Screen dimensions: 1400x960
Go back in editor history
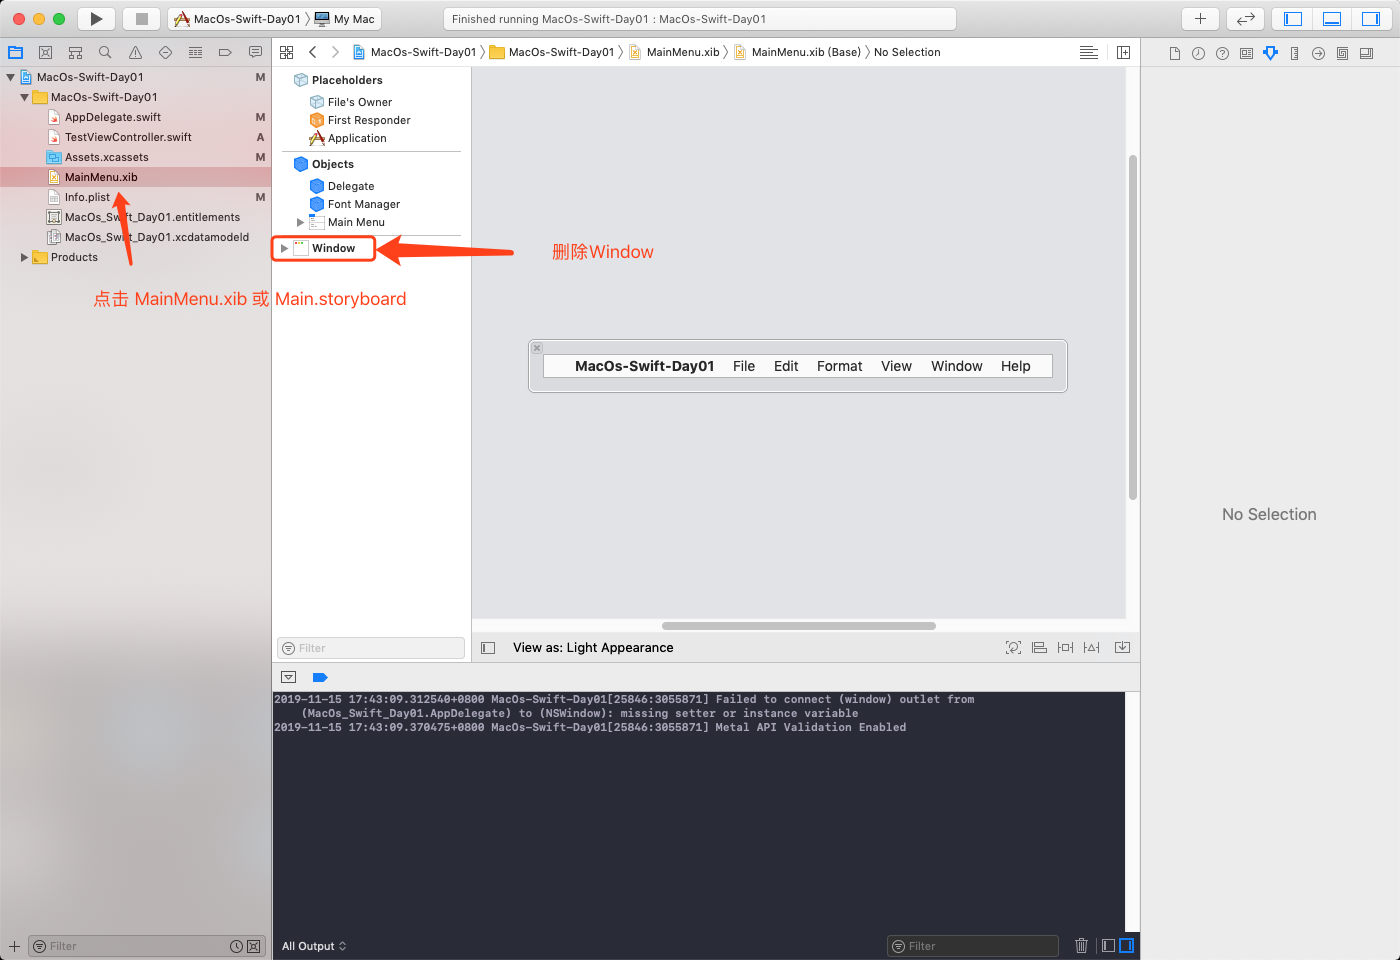[313, 52]
